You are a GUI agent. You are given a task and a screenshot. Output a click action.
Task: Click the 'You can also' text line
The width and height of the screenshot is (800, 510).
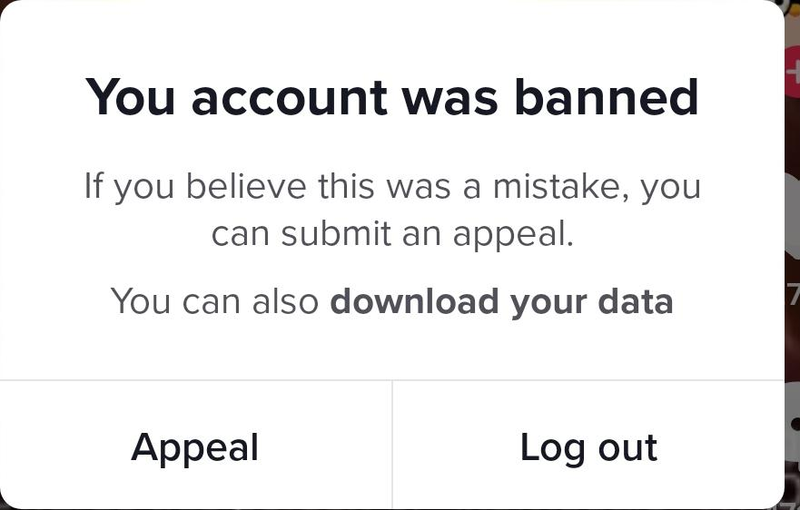[x=216, y=301]
